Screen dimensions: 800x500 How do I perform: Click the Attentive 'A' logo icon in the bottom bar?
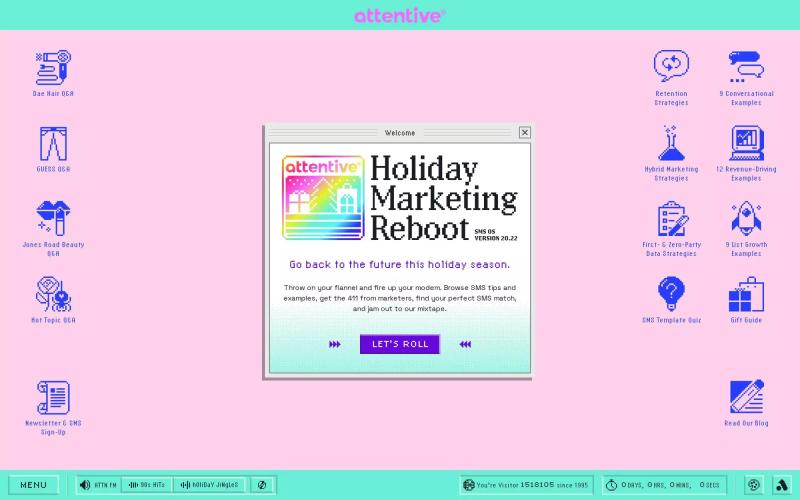coord(782,485)
